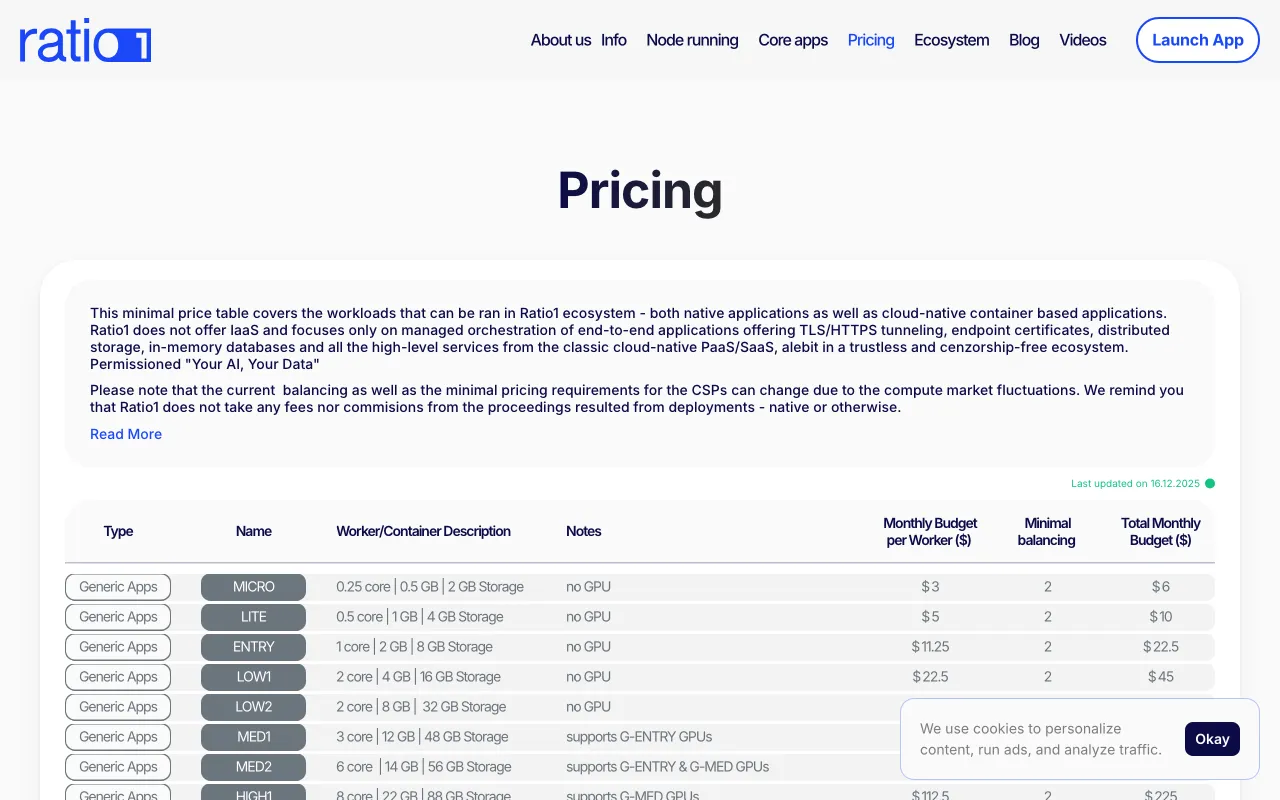Click the $10 total budget cell
This screenshot has width=1280, height=800.
[1161, 617]
